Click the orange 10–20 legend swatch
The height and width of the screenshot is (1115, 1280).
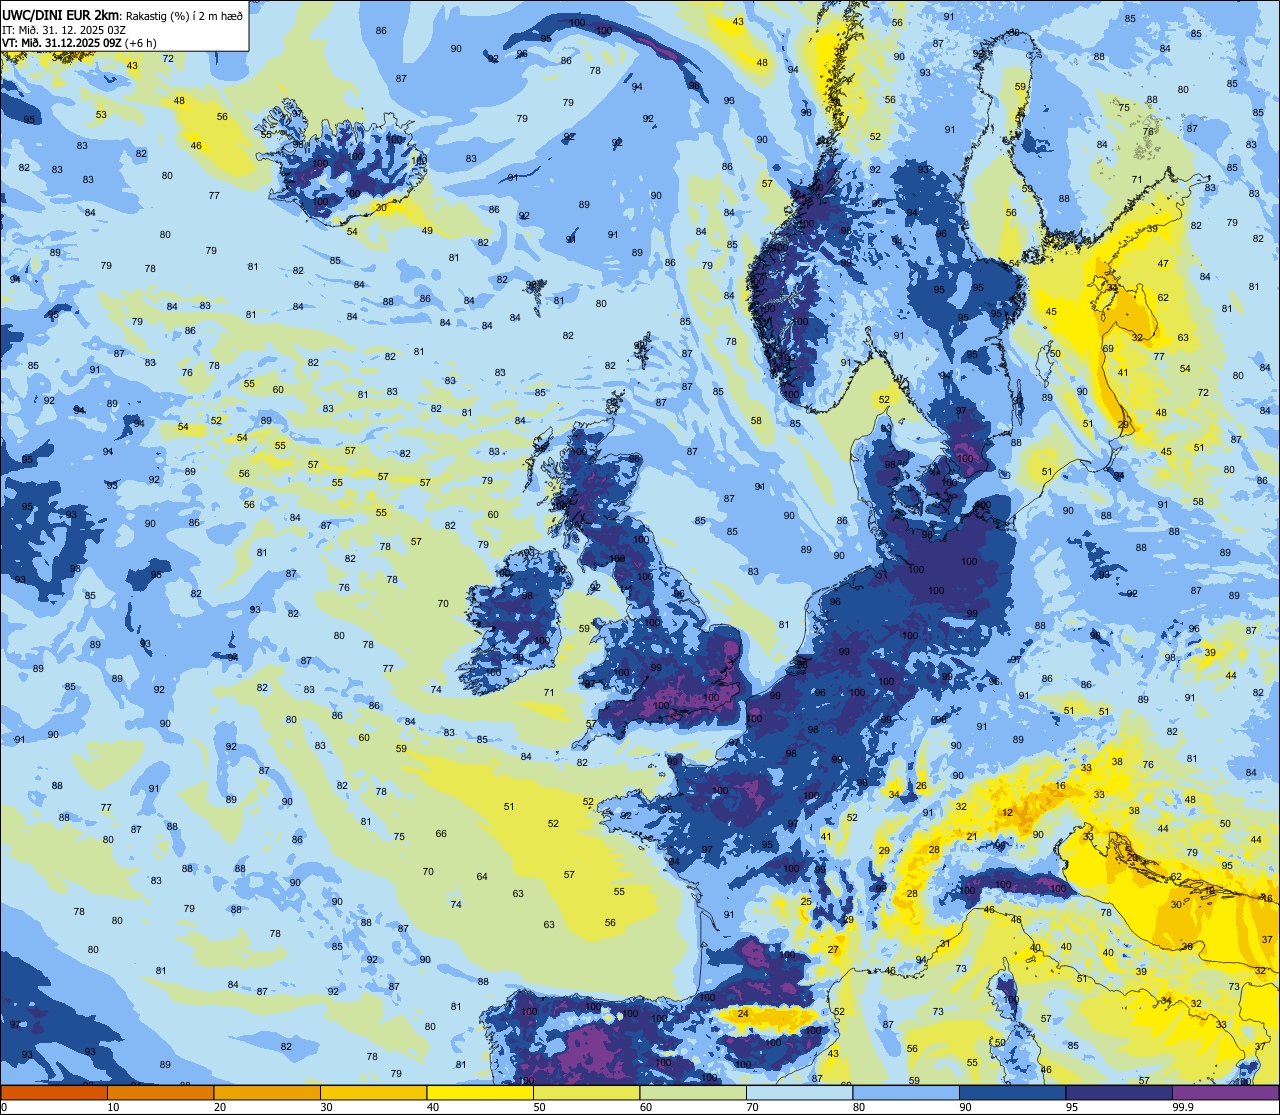point(160,1093)
